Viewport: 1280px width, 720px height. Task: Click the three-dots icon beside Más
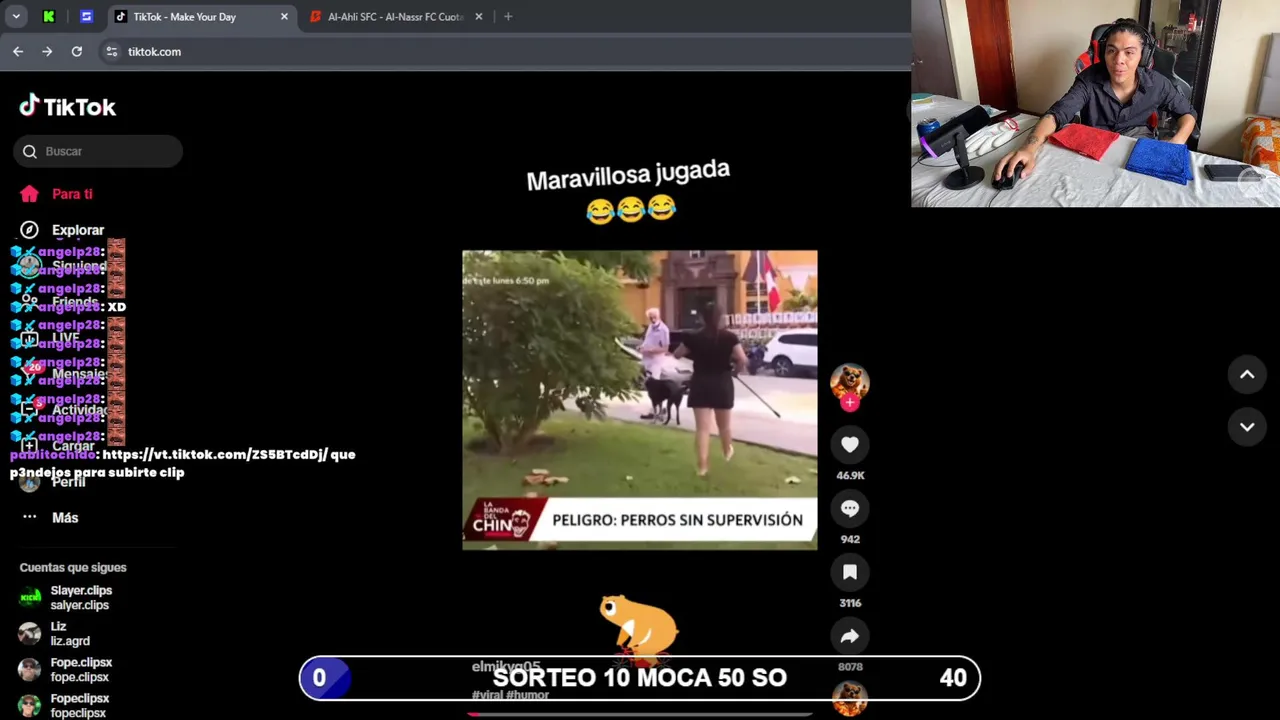pos(29,517)
